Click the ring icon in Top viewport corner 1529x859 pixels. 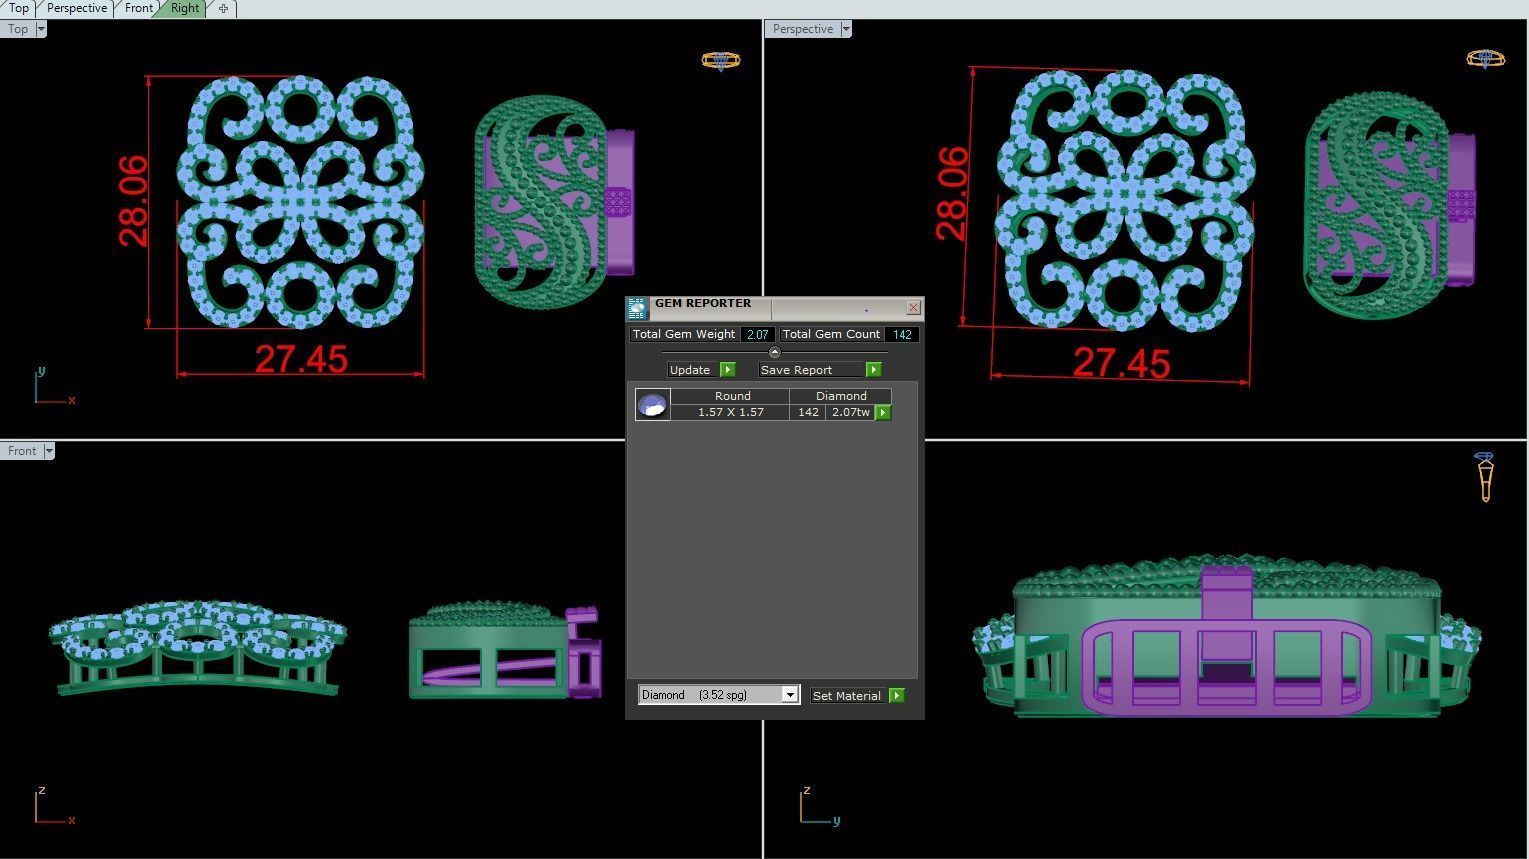pos(721,61)
